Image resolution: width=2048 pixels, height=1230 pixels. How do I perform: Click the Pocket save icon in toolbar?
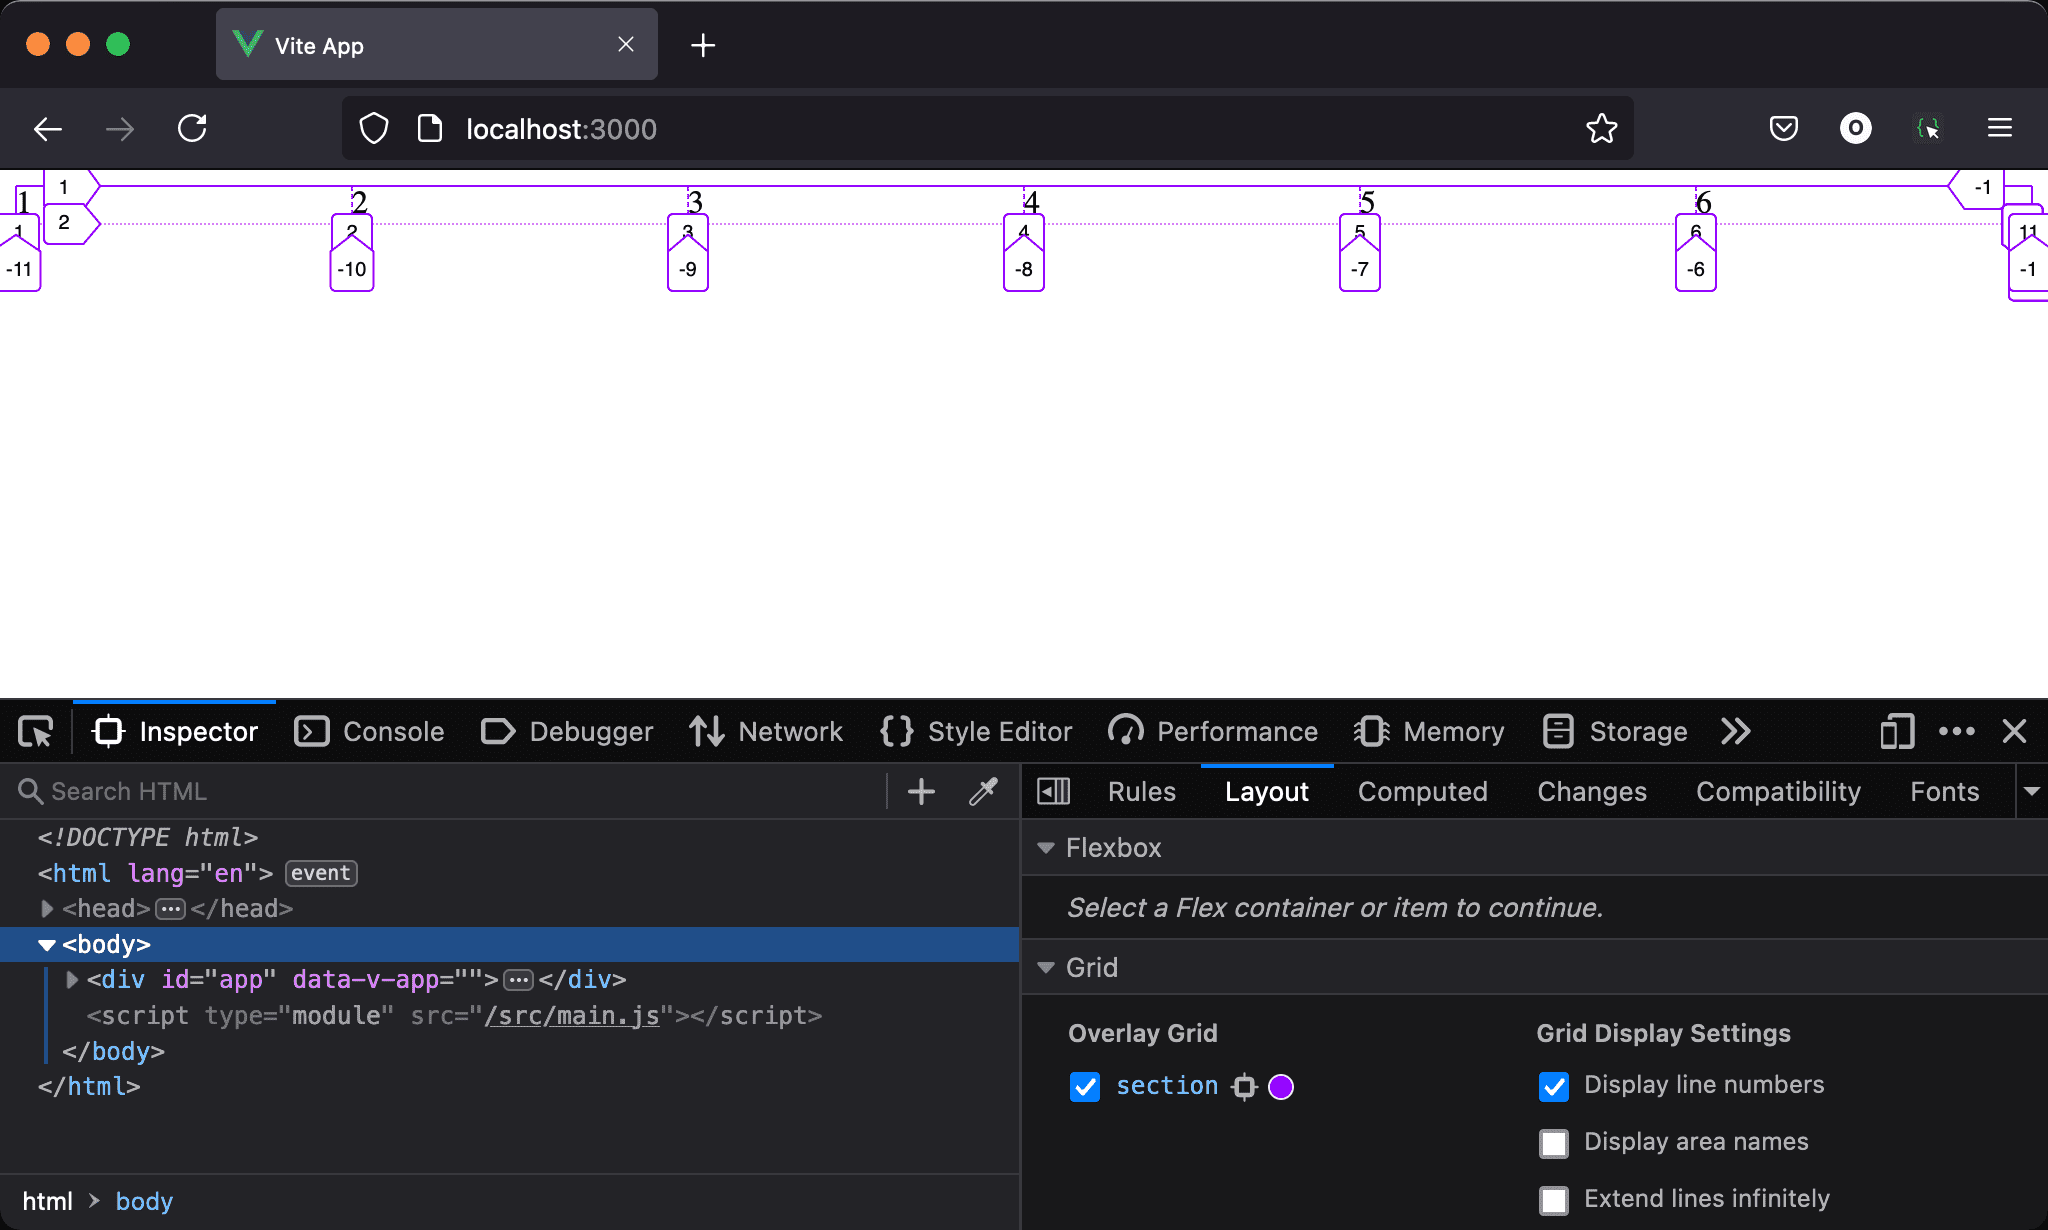tap(1783, 129)
